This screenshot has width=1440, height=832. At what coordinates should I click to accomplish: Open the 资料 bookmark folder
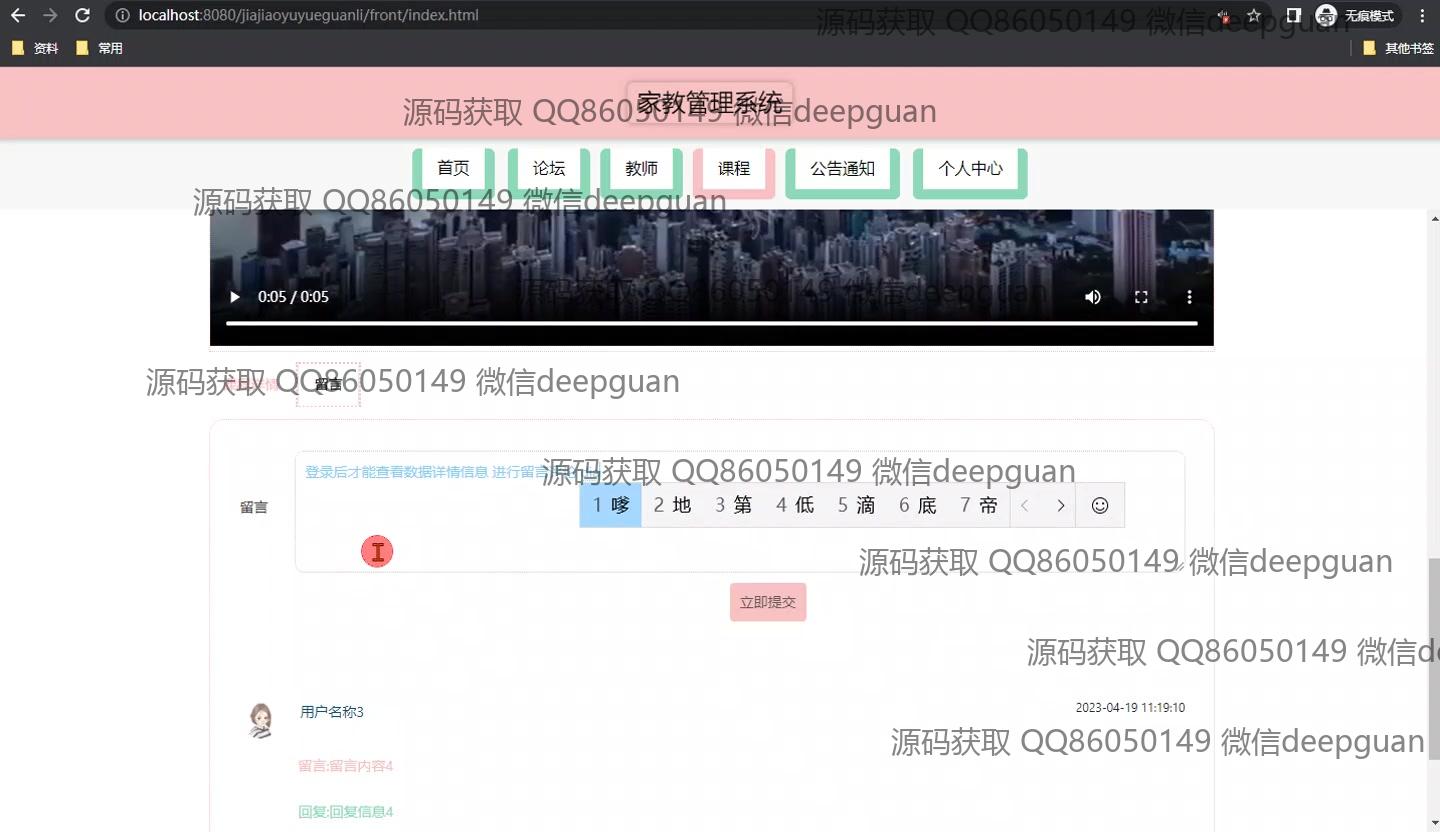point(35,47)
